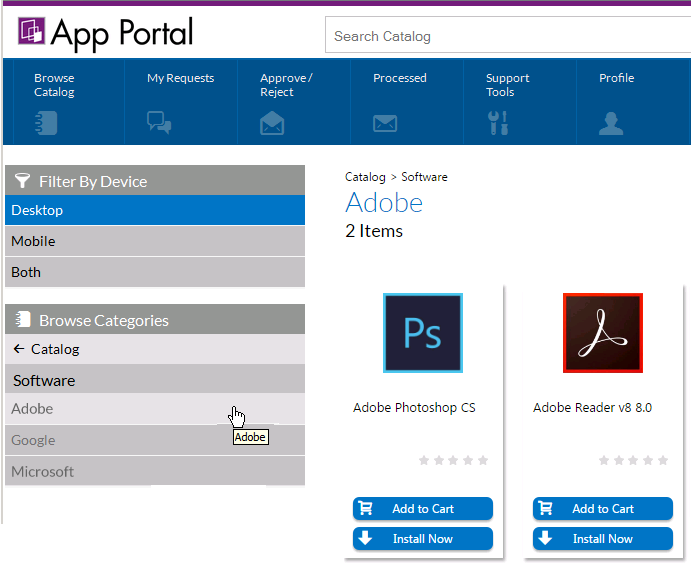Click the Software breadcrumb link
Screen dimensions: 691x574
click(x=424, y=177)
